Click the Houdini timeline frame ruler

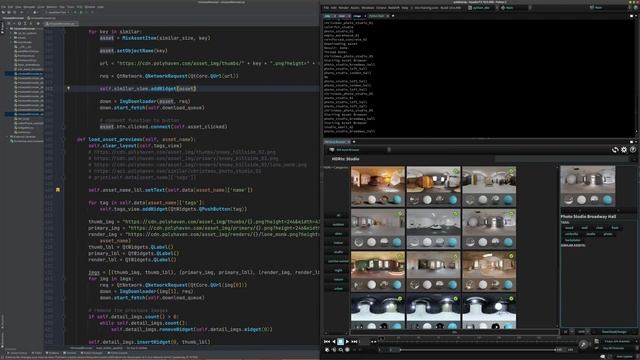[479, 339]
